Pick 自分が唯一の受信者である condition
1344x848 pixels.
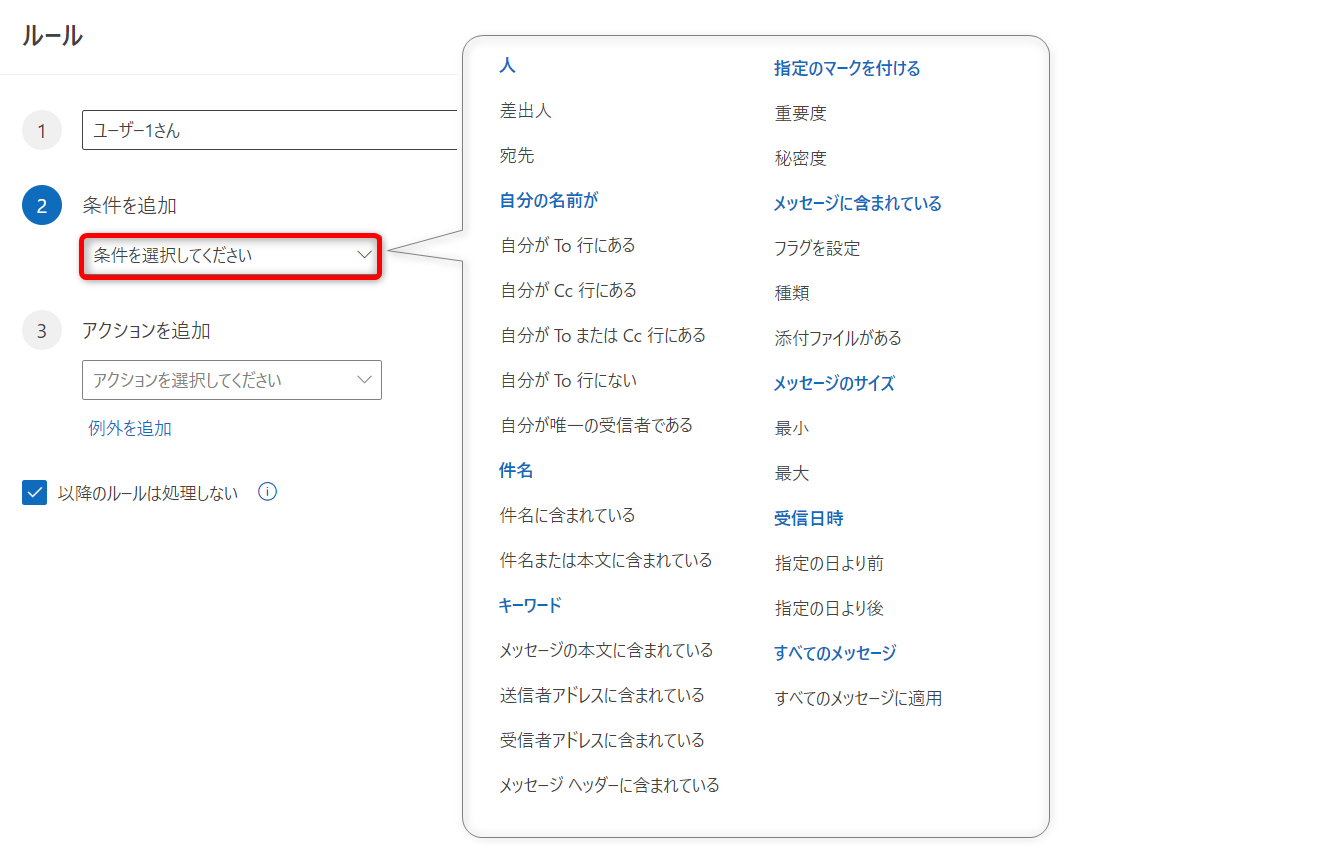click(596, 426)
